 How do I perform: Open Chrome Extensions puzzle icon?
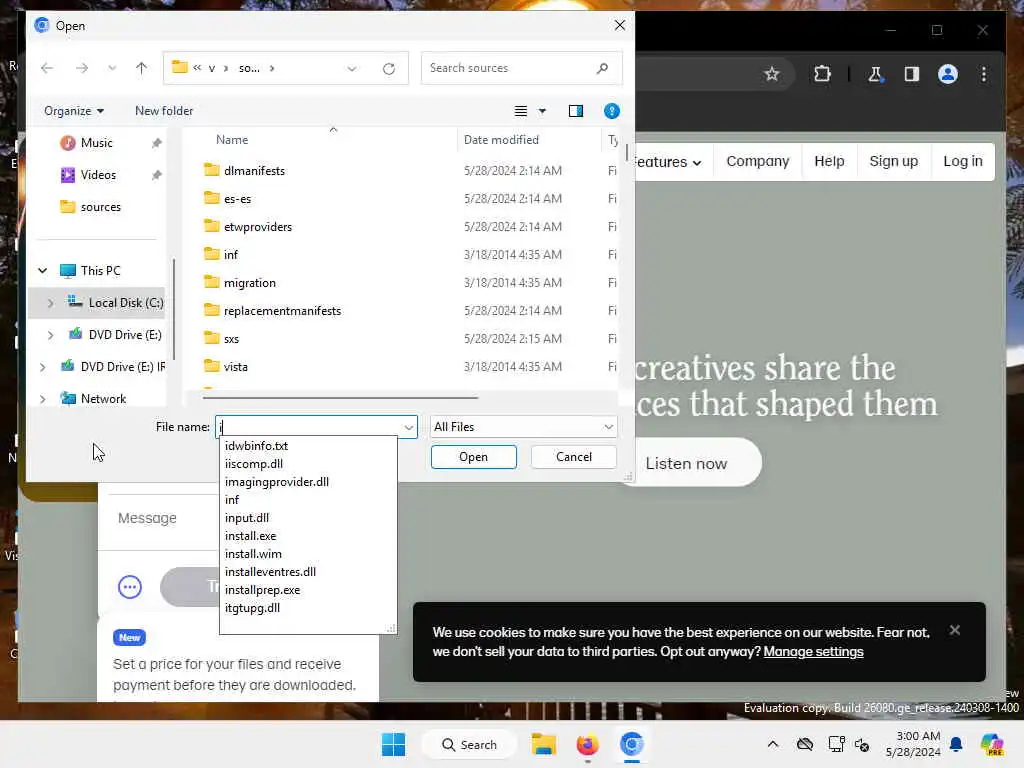822,74
